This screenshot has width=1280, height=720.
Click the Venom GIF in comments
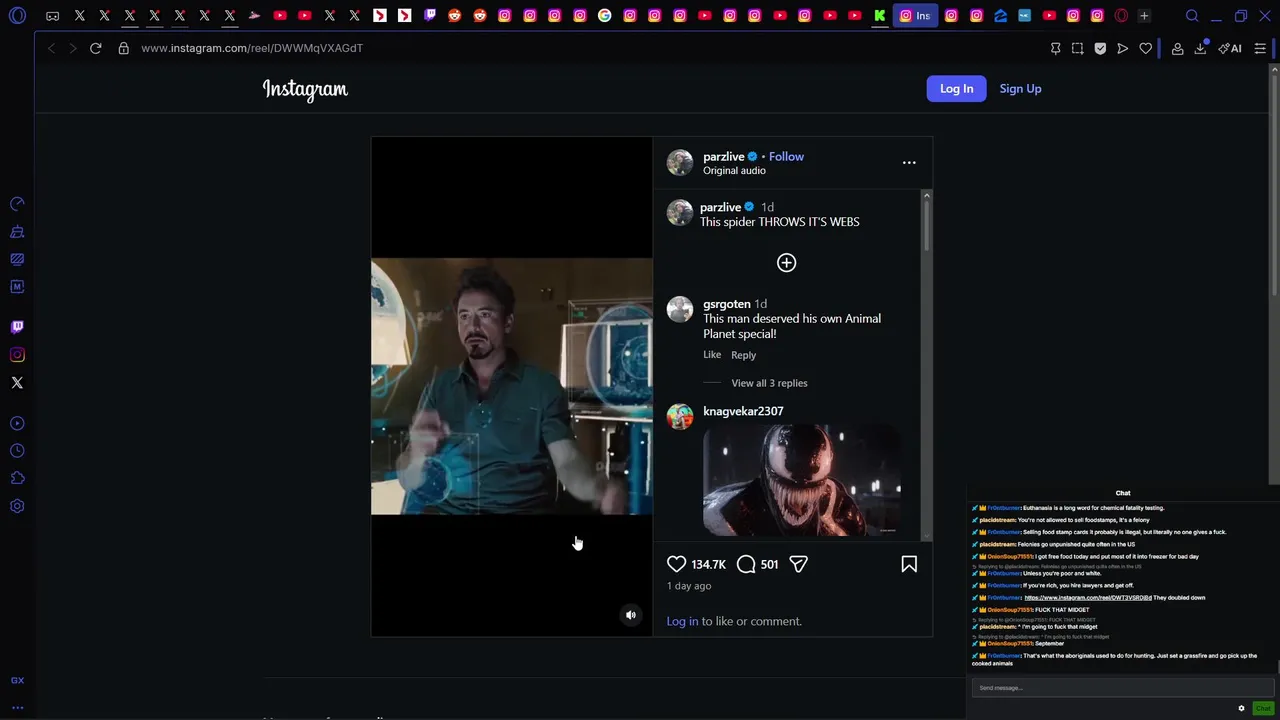point(802,481)
